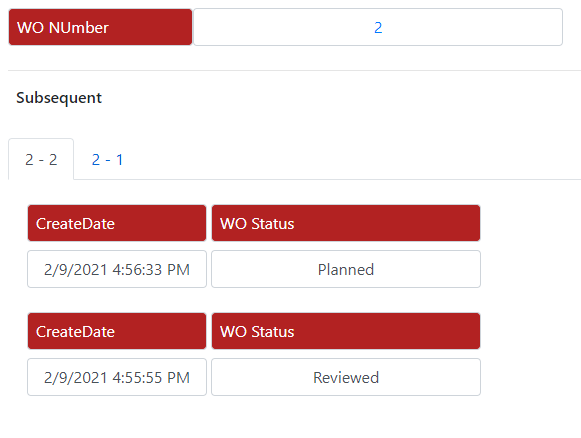Image resolution: width=581 pixels, height=438 pixels.
Task: Click the Planned status field
Action: [x=346, y=269]
